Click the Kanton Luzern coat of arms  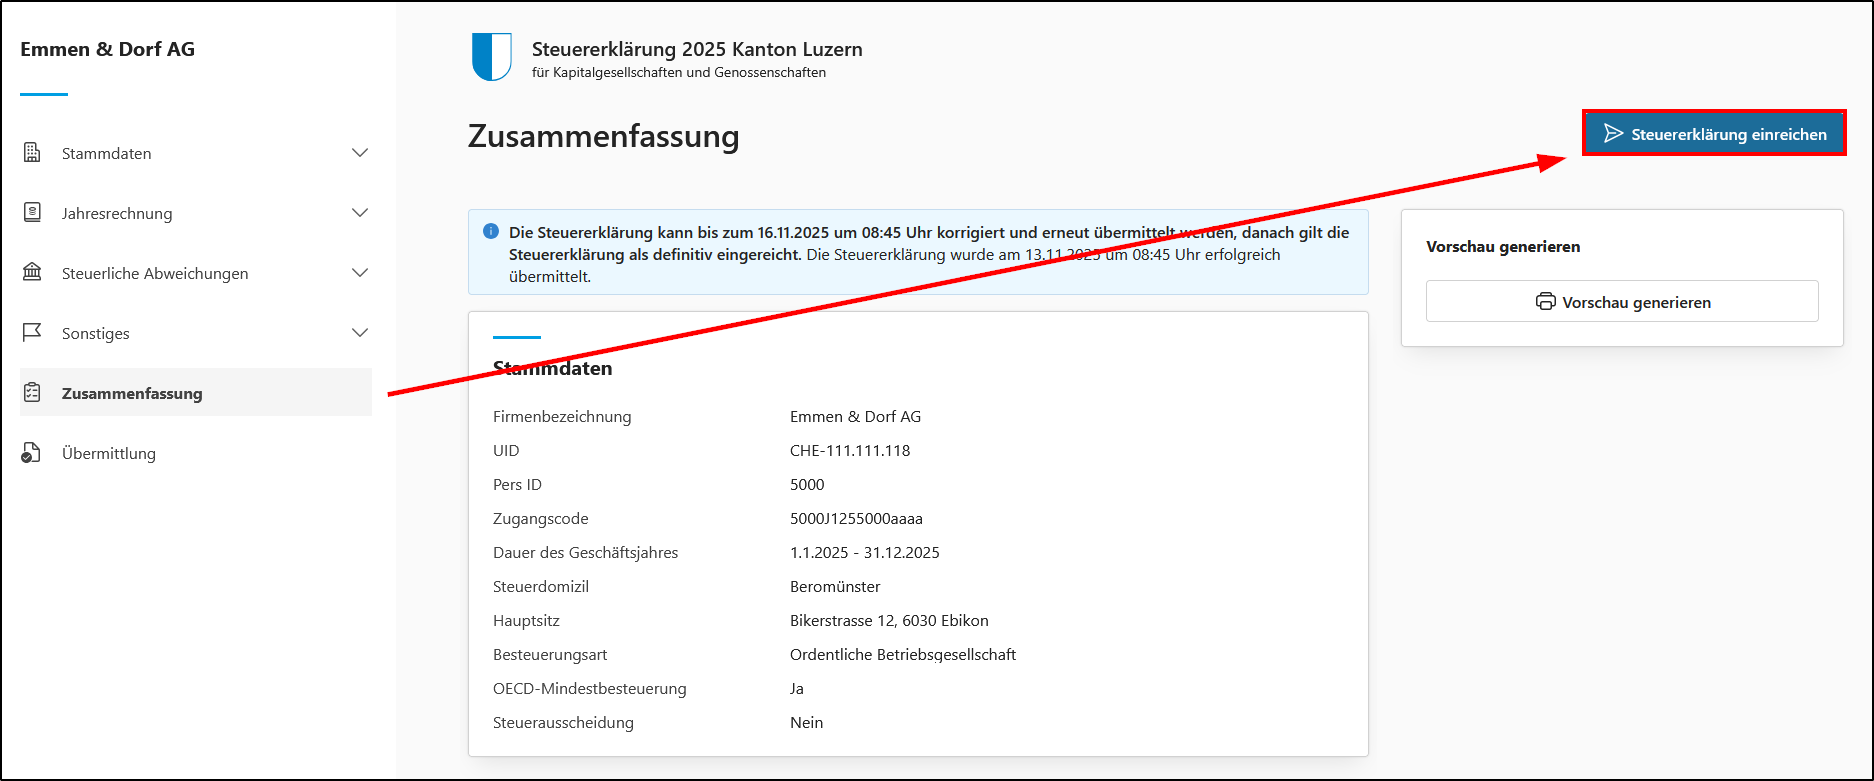(491, 57)
